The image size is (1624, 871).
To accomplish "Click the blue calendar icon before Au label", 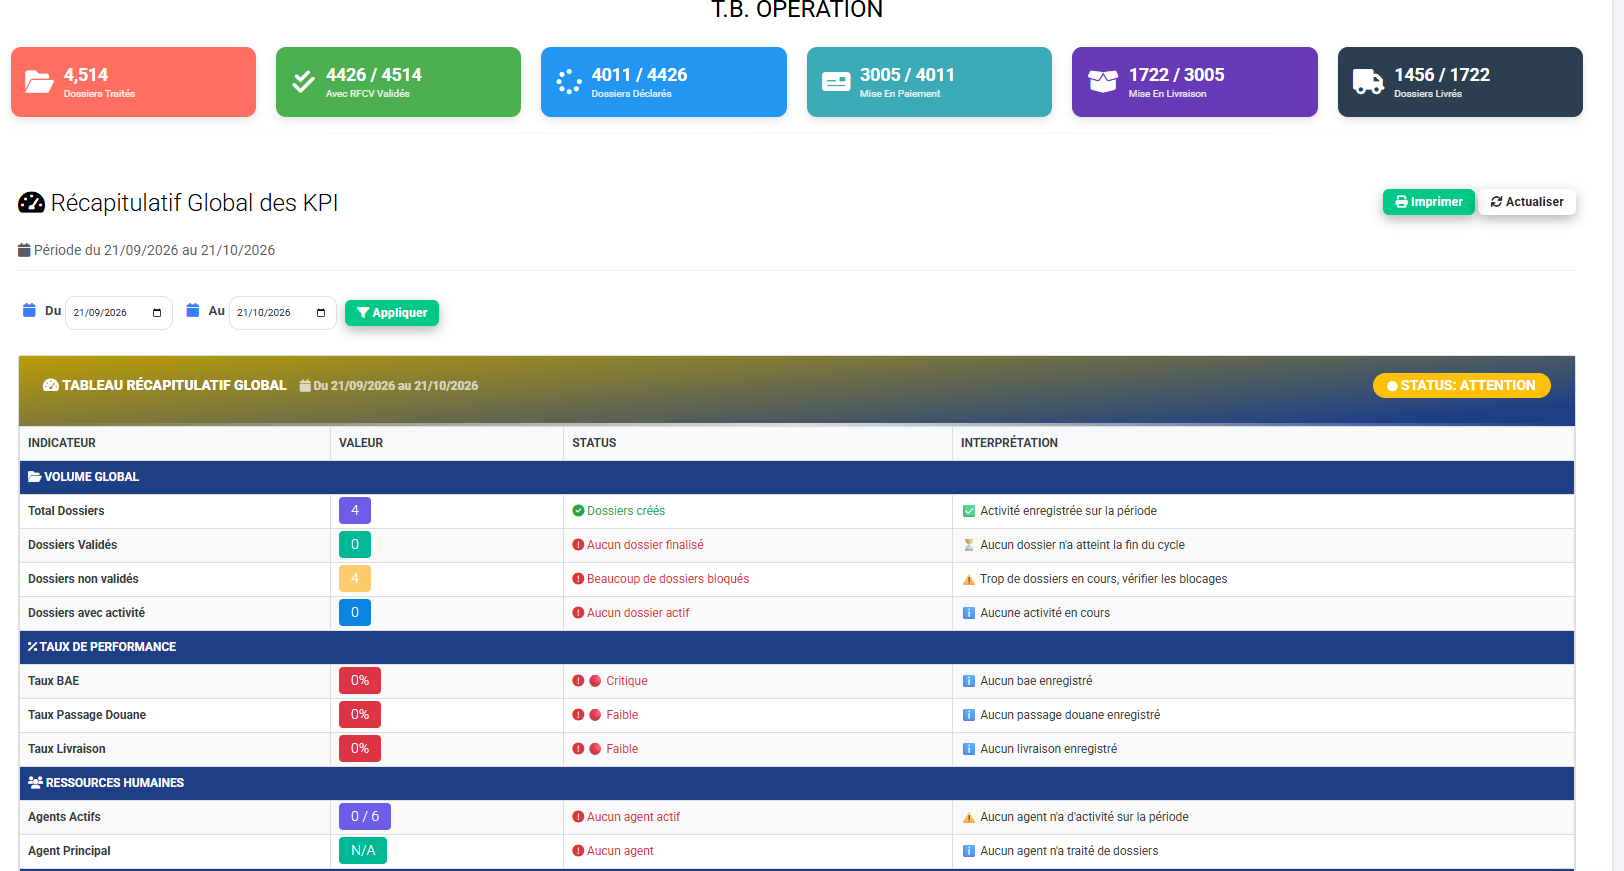I will [193, 311].
